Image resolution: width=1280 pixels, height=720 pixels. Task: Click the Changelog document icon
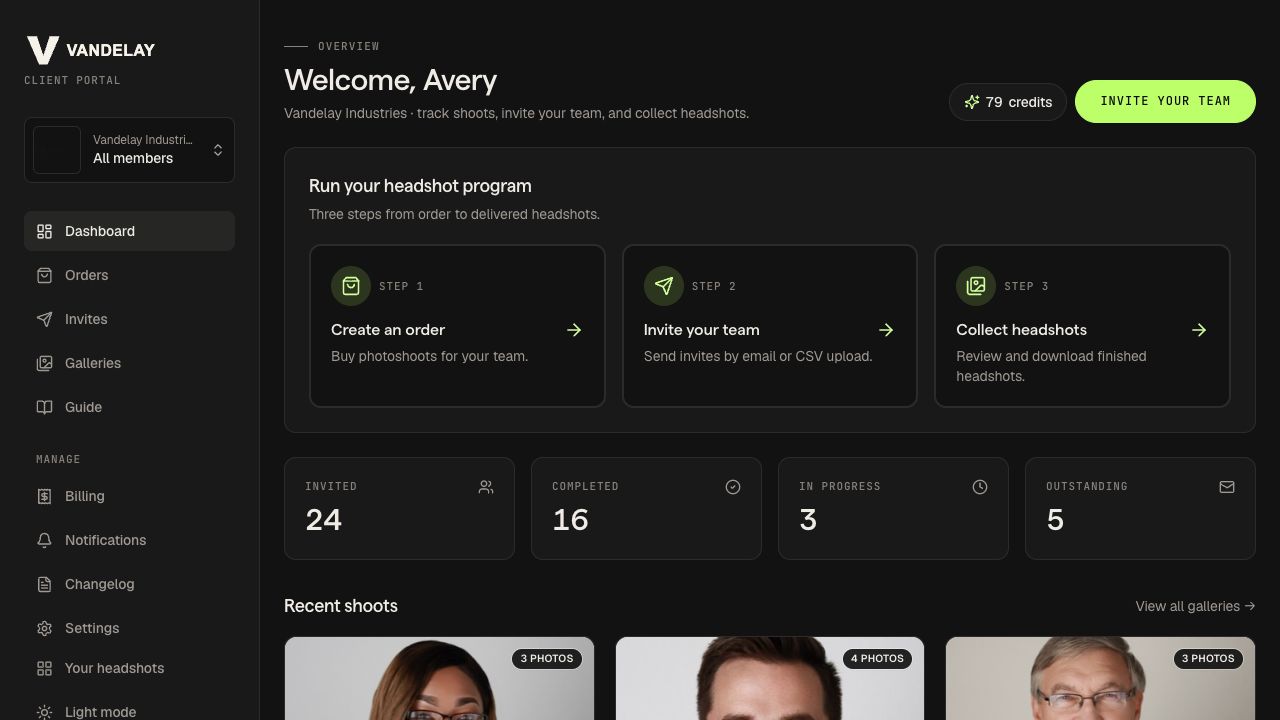point(44,584)
